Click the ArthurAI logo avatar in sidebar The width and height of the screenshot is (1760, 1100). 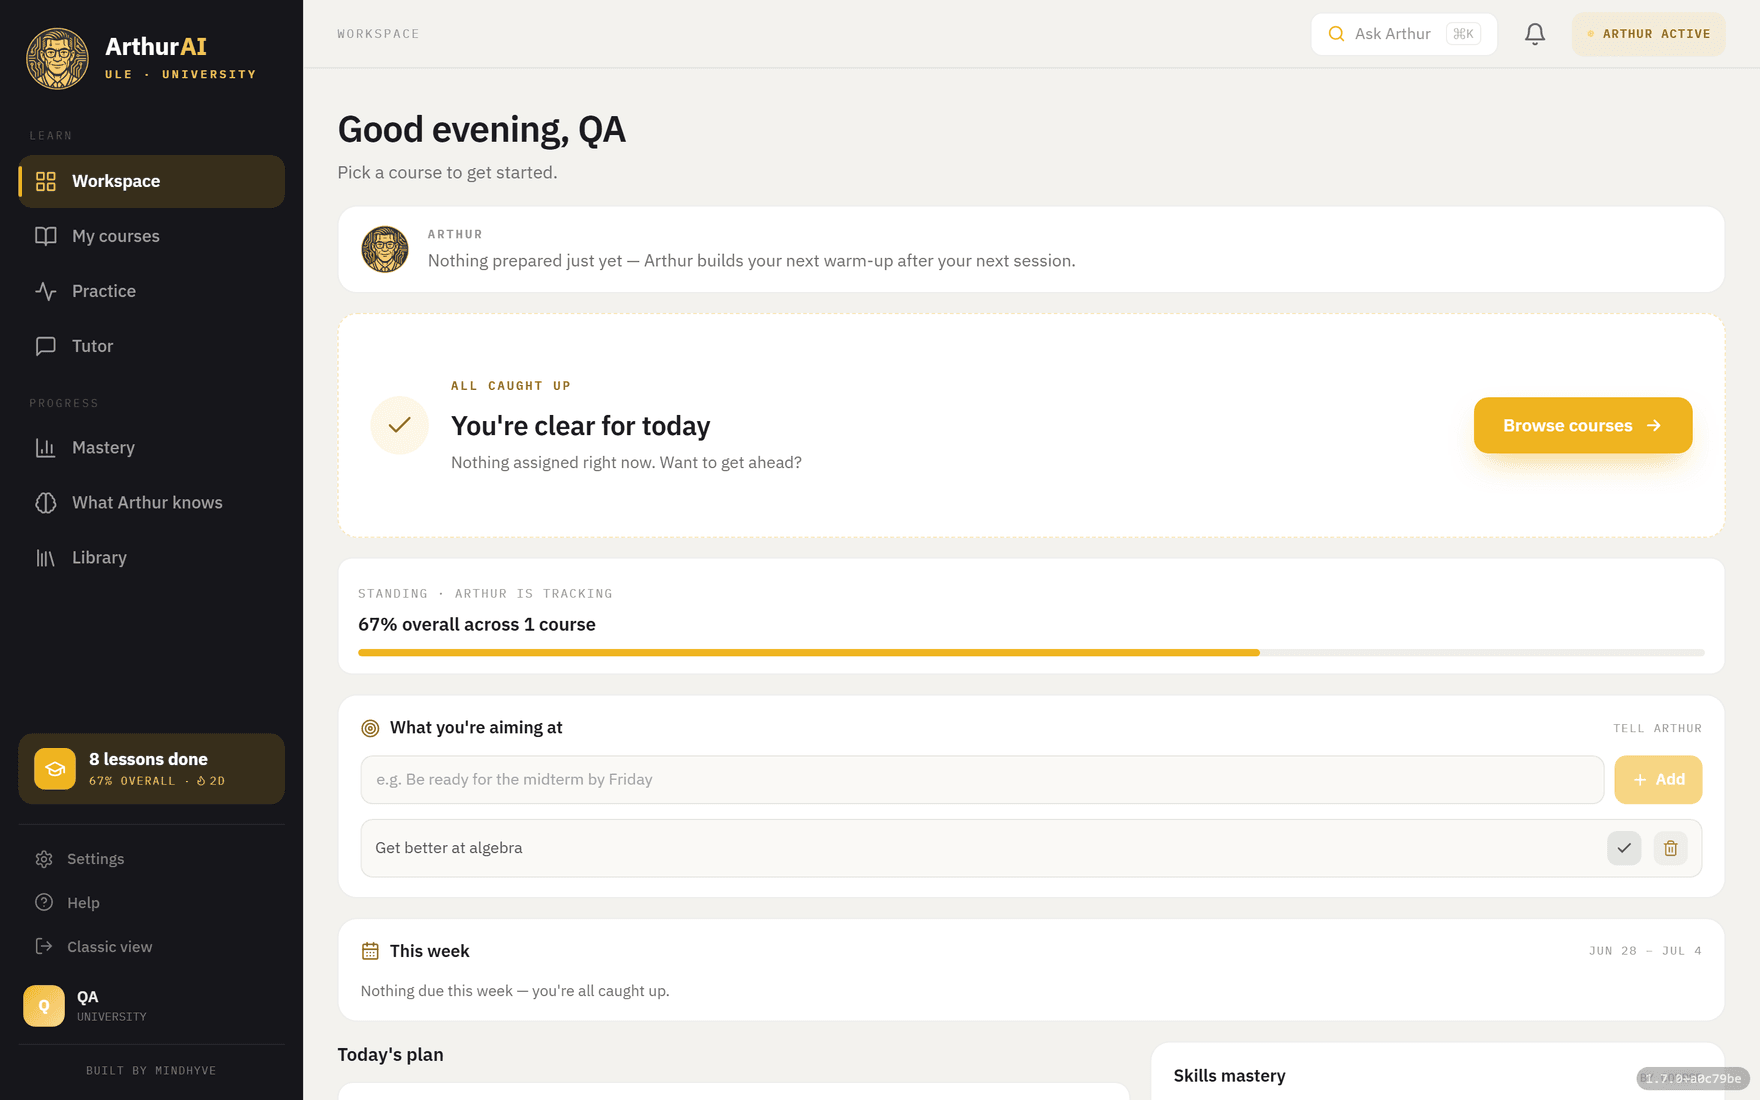point(57,58)
